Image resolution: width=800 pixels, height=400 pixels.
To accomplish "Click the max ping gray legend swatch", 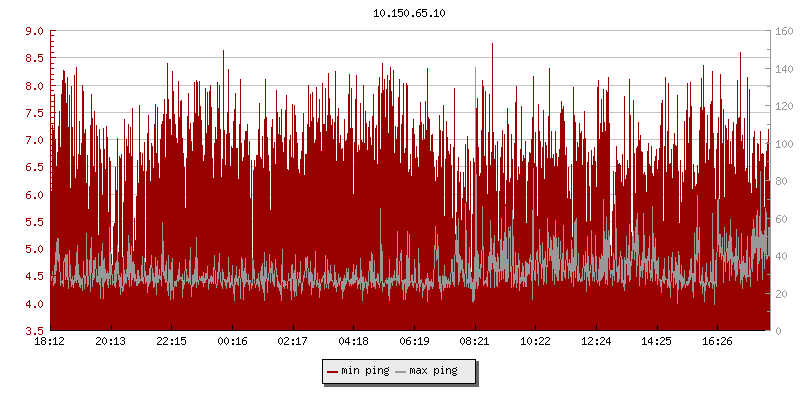I will click(401, 371).
